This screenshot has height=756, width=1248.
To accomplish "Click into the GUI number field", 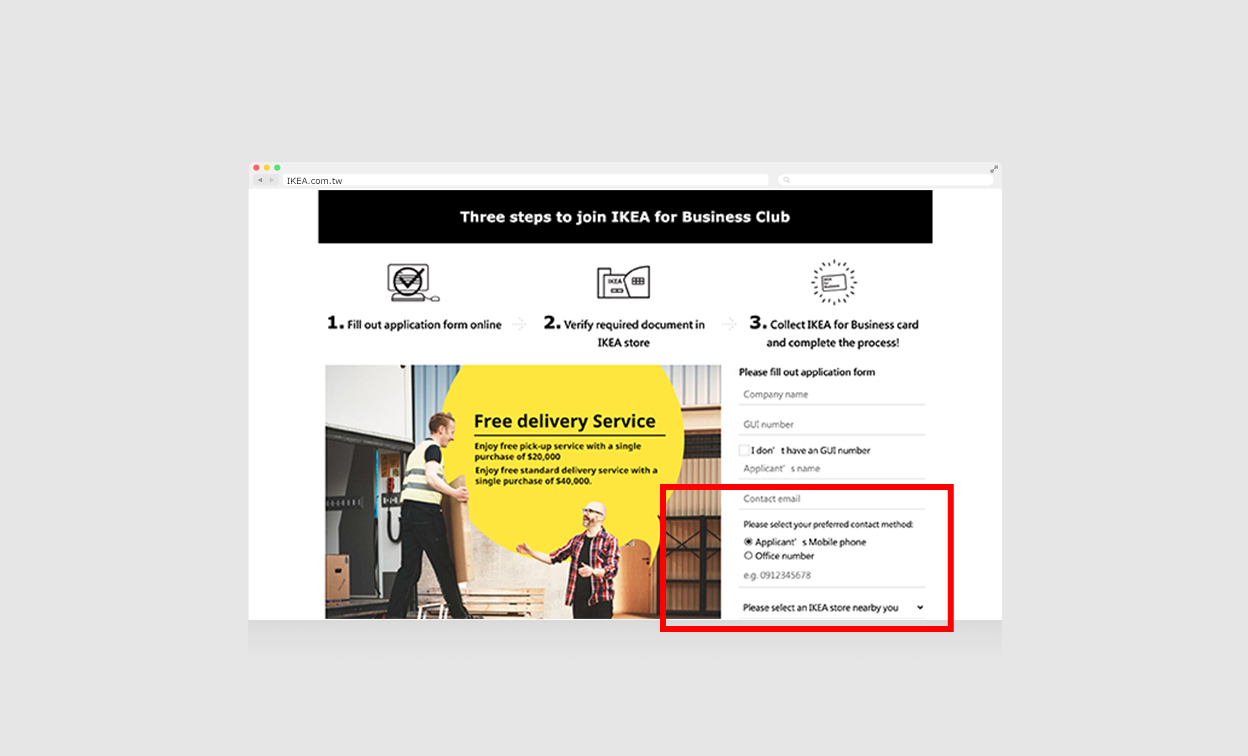I will coord(832,425).
